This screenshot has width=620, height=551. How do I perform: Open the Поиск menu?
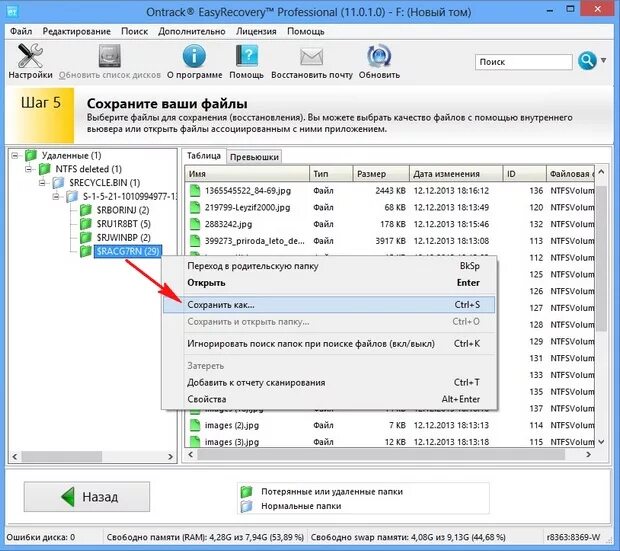click(x=134, y=31)
